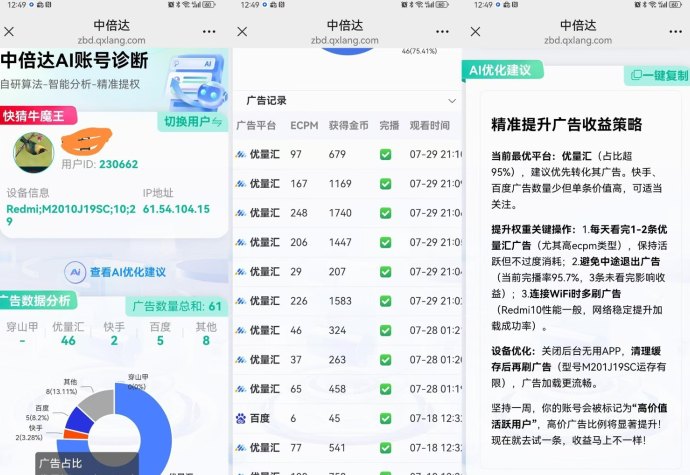Tap the 获得金币 column header

coord(349,125)
